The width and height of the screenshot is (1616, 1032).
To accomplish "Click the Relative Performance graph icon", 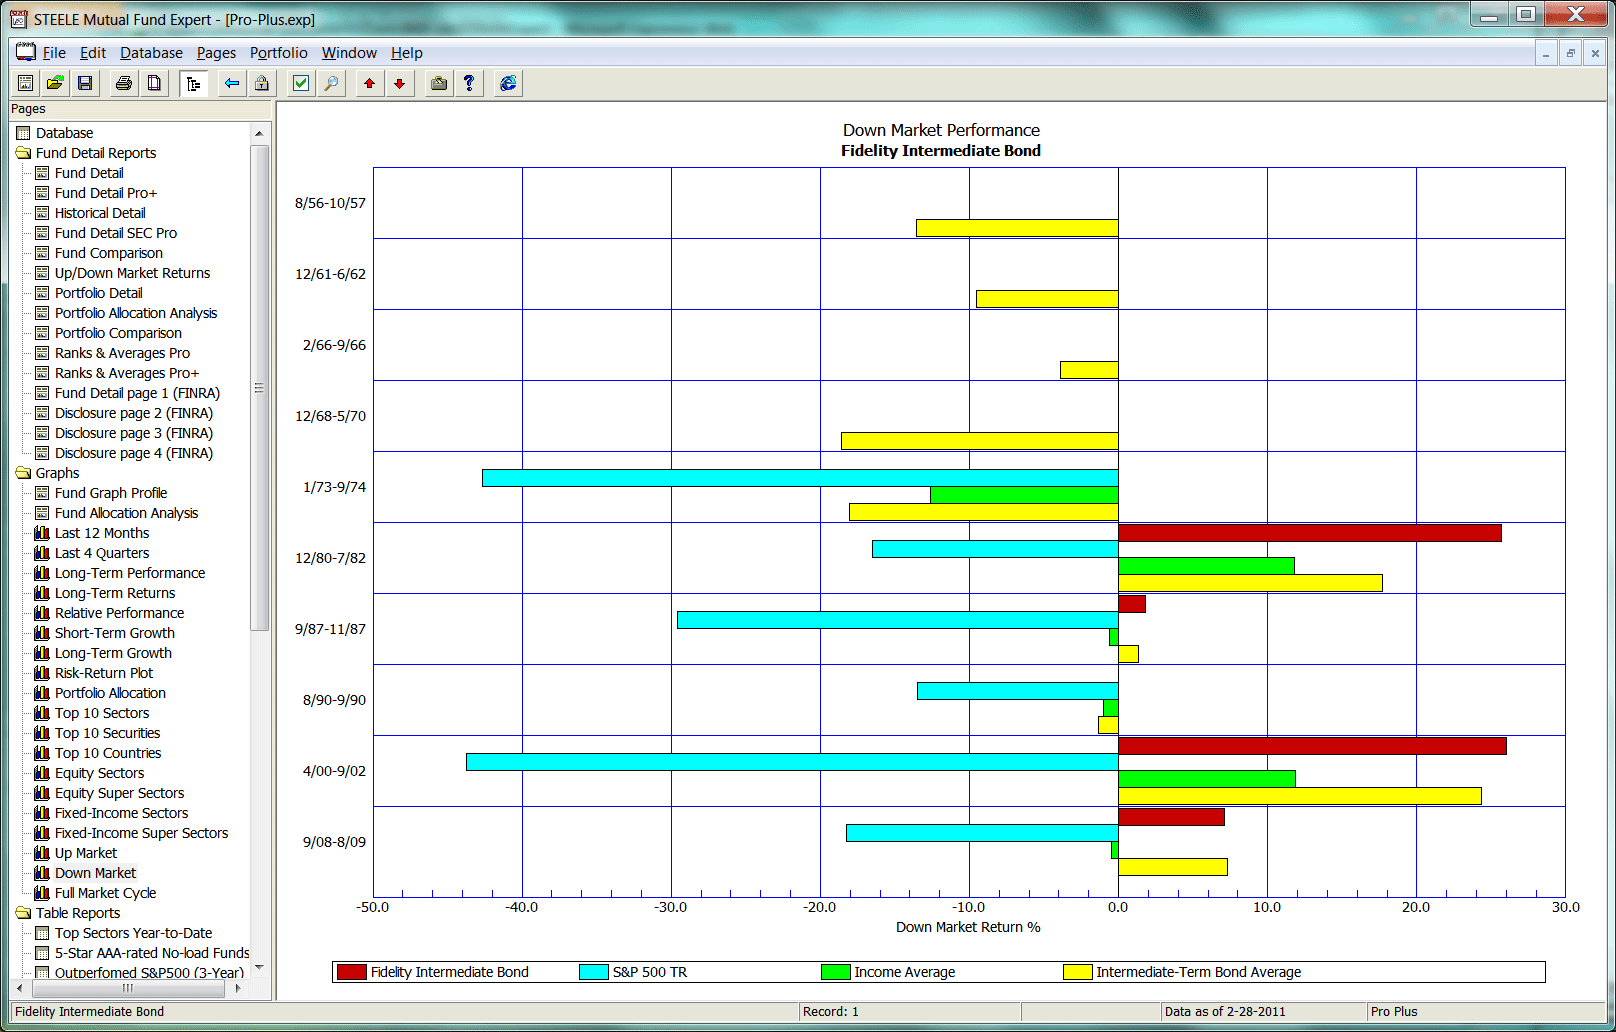I will pos(42,613).
